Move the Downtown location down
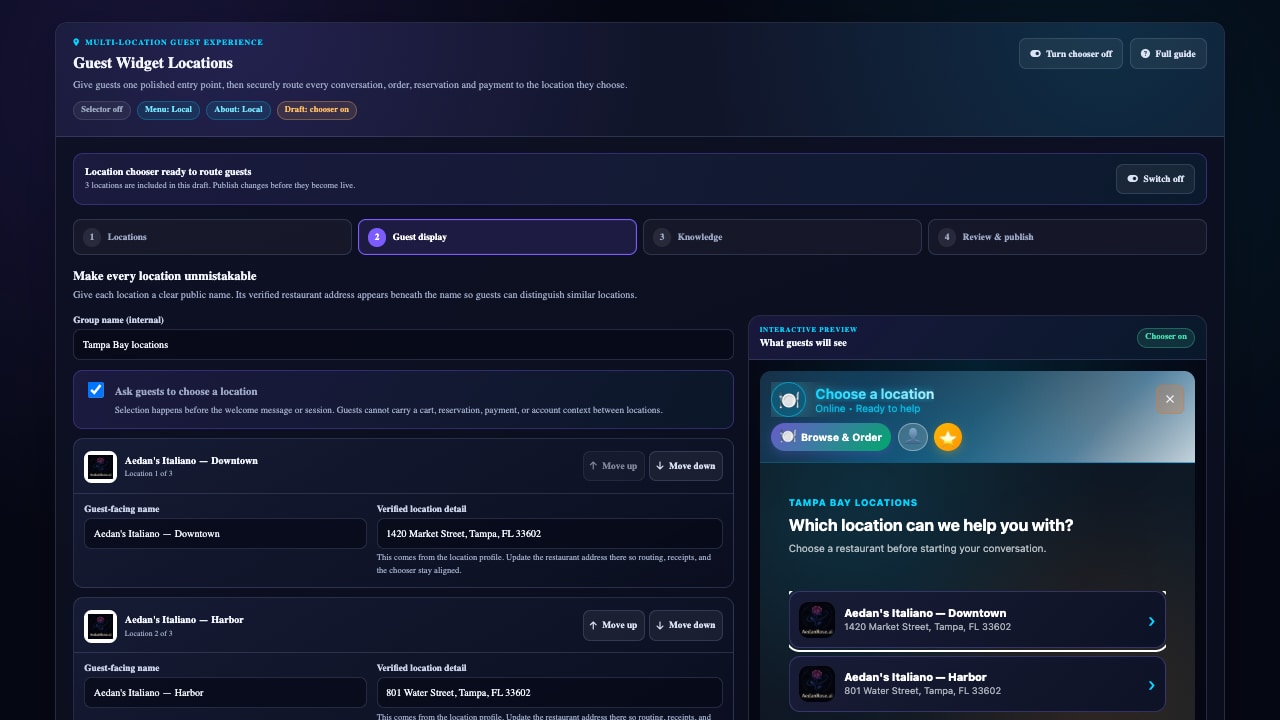Screen dimensions: 1280x720 click(686, 466)
